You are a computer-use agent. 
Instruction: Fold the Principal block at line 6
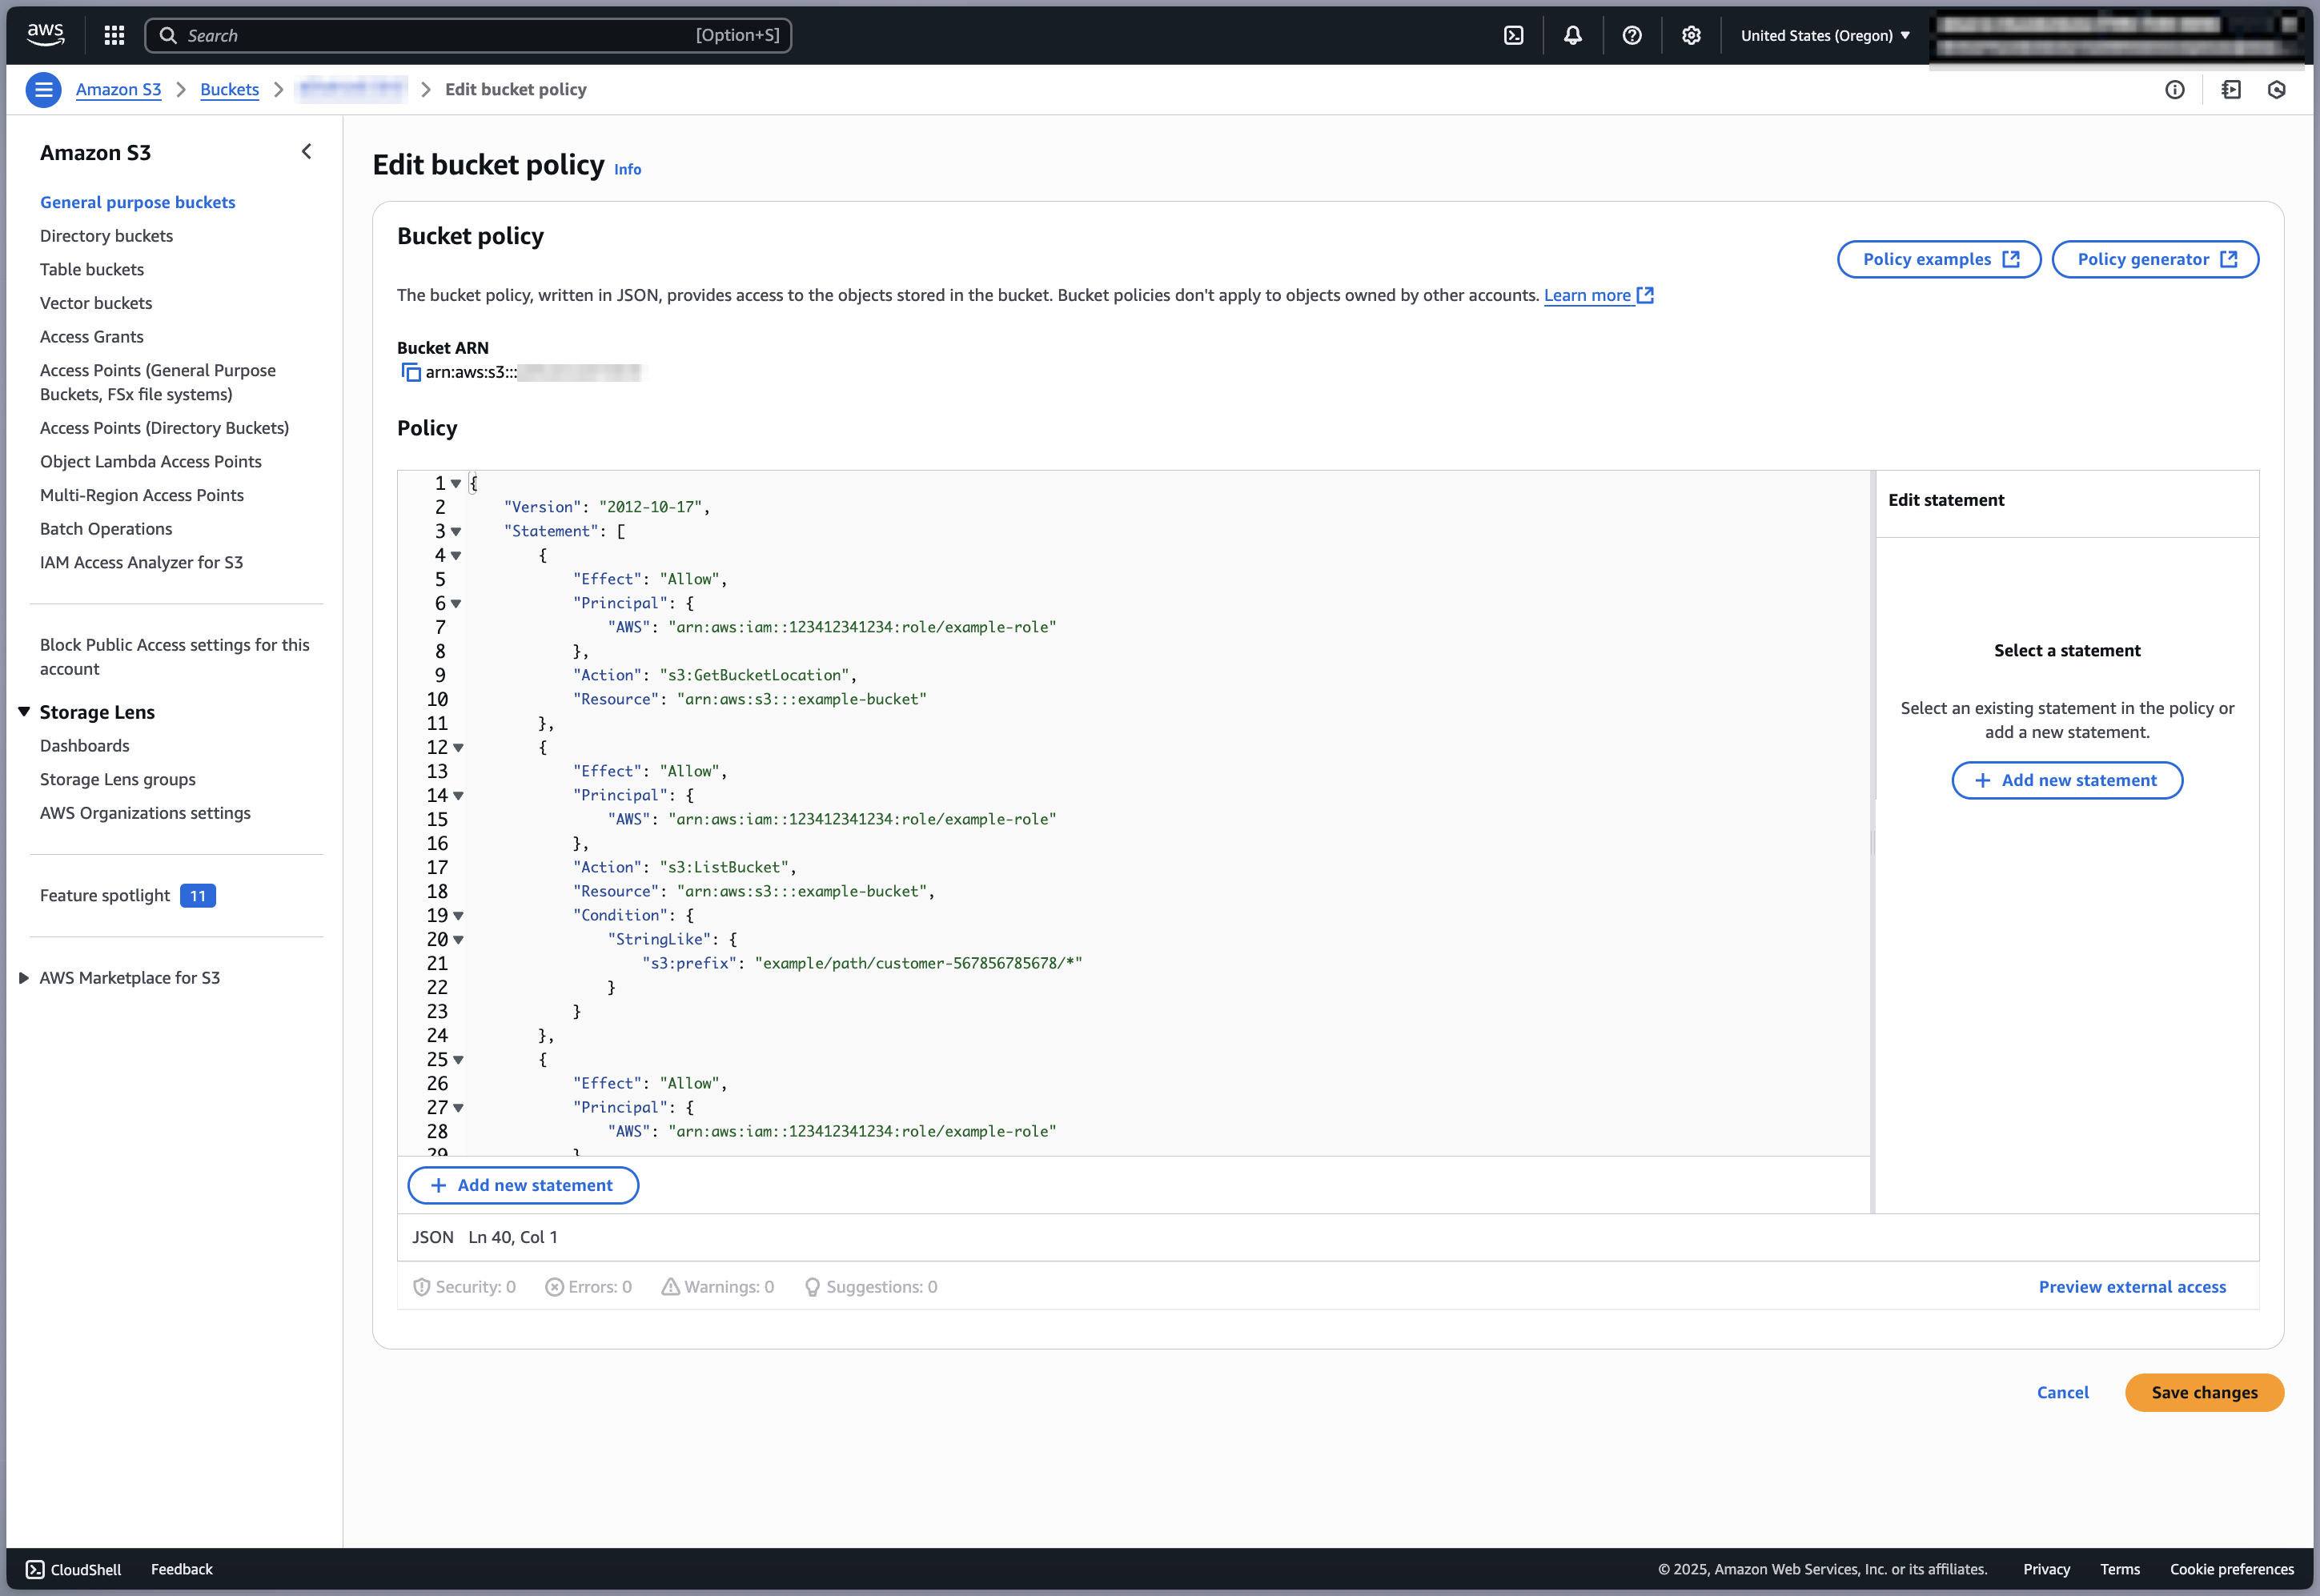click(x=456, y=604)
